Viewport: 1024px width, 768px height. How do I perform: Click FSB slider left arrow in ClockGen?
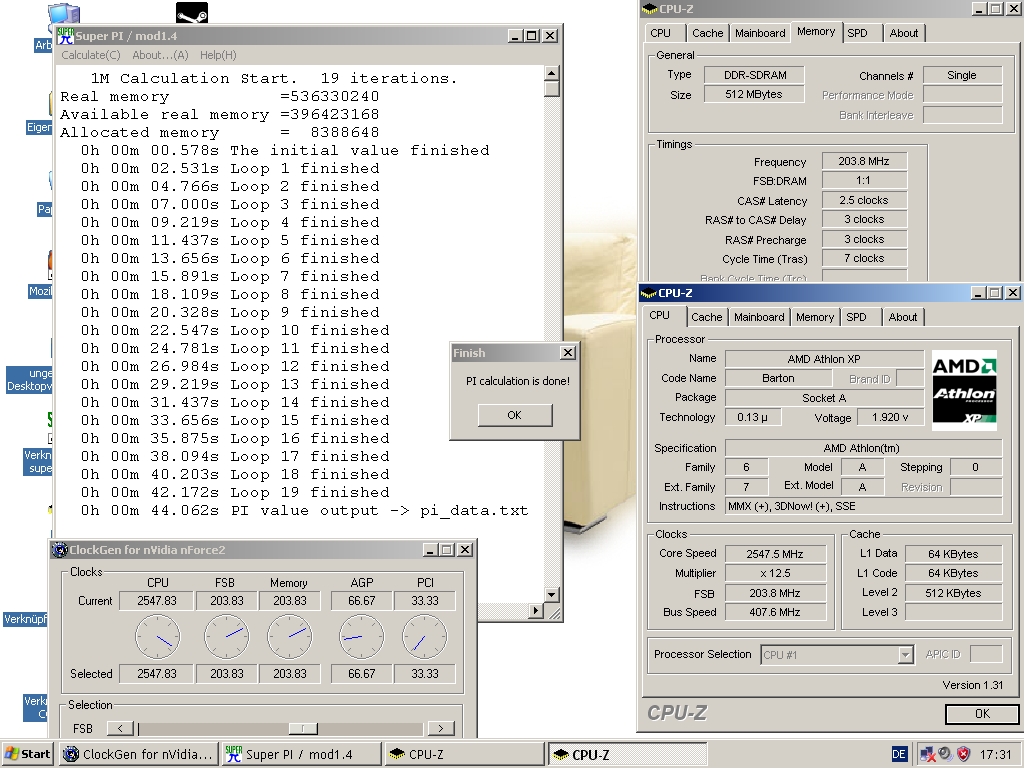point(120,728)
